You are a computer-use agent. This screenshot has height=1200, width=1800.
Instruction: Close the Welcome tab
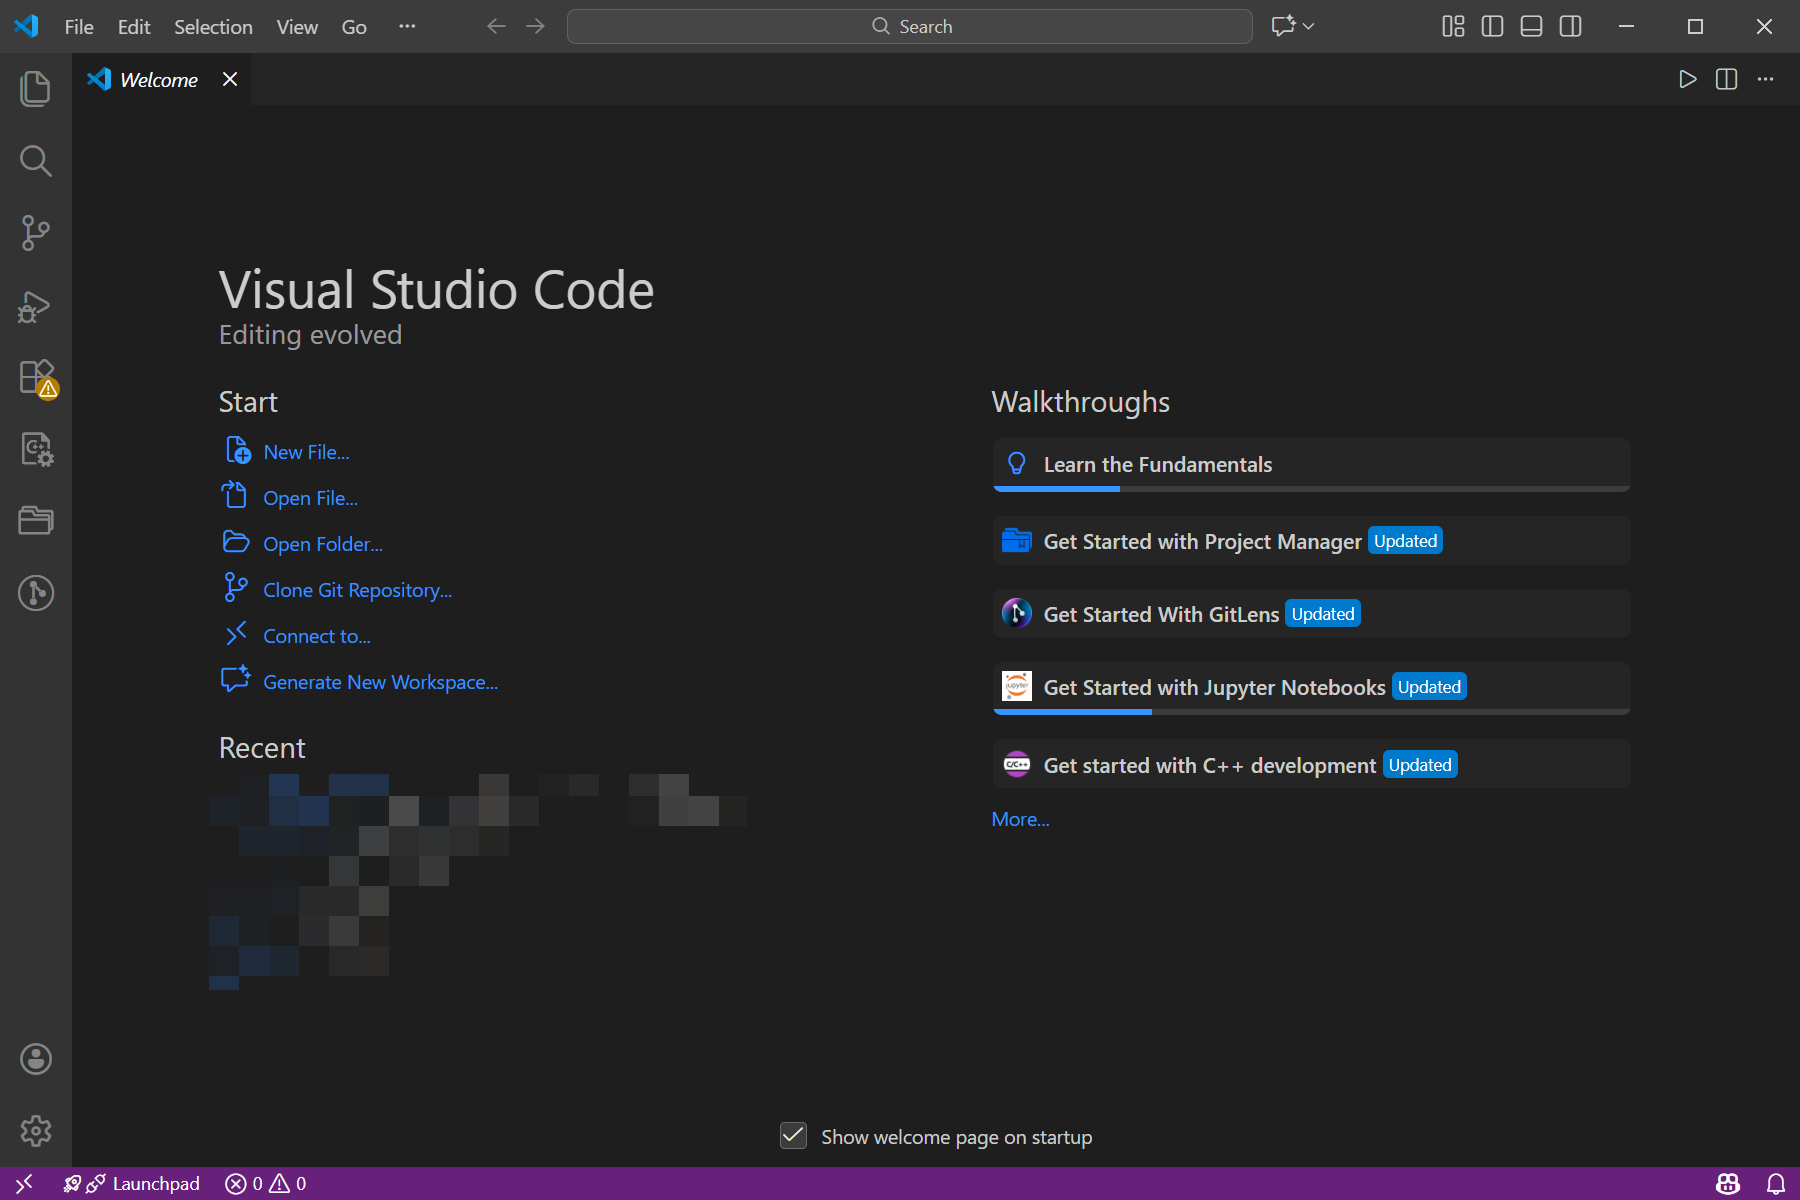coord(230,79)
